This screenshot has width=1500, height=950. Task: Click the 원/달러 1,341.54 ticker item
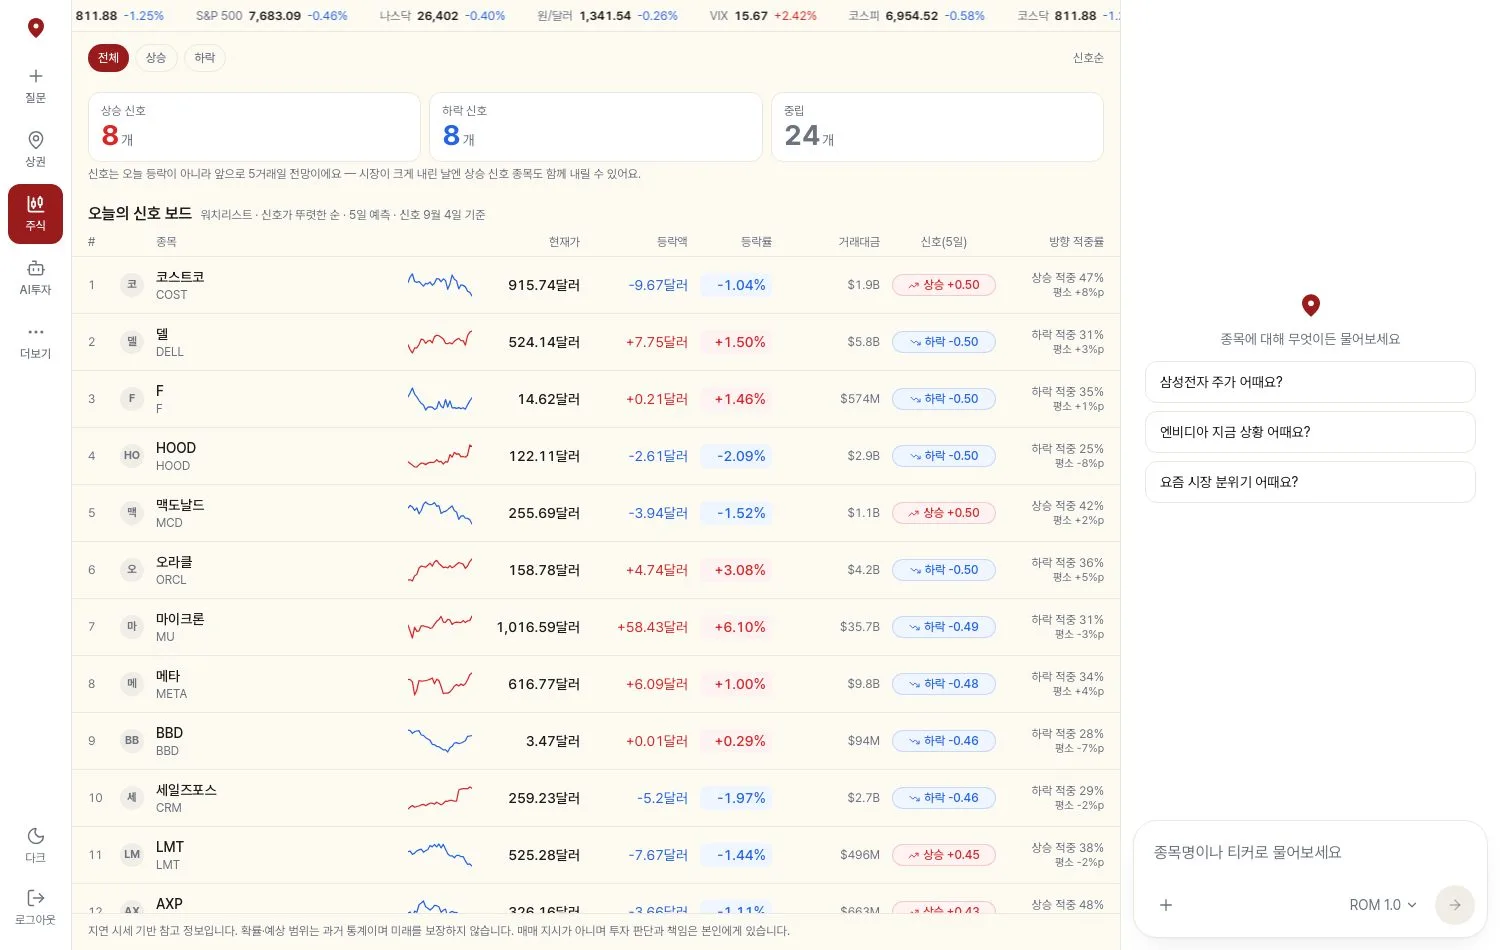607,16
